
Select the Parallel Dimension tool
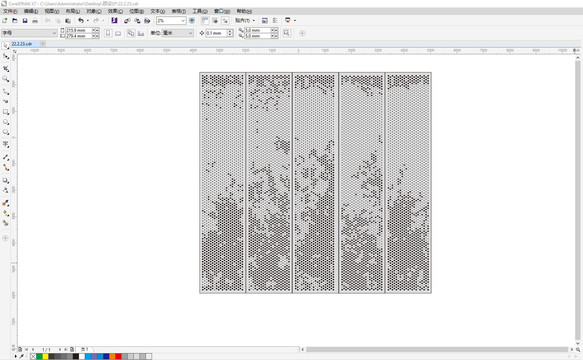coord(6,157)
